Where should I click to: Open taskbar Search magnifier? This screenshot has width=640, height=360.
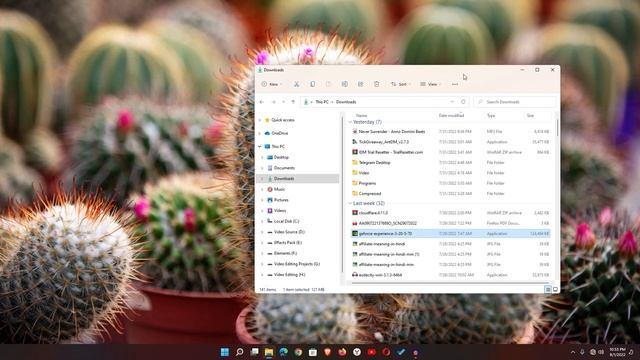(240, 352)
